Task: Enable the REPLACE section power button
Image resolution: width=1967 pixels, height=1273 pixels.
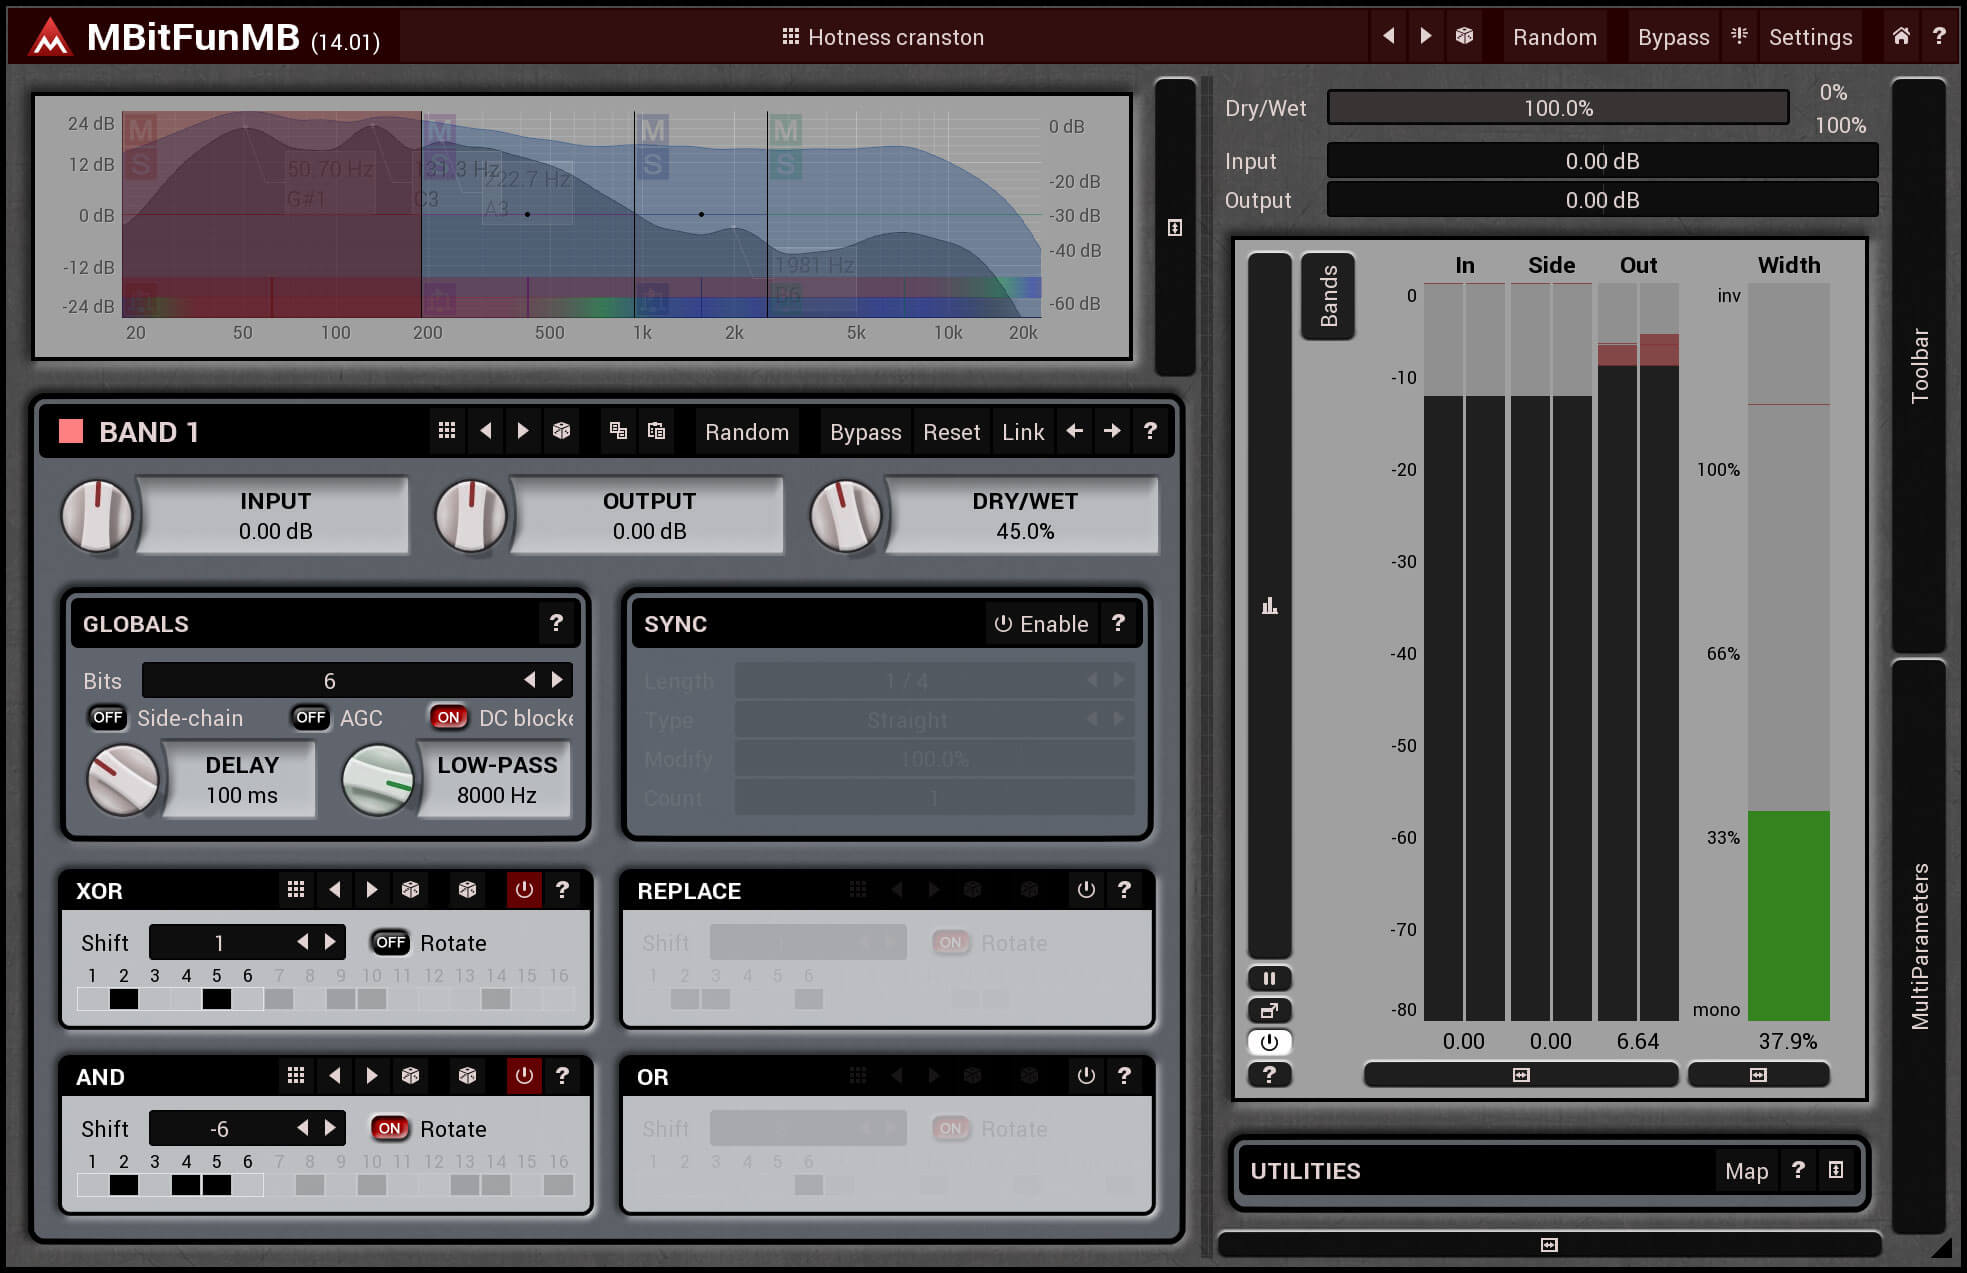Action: coord(1086,889)
